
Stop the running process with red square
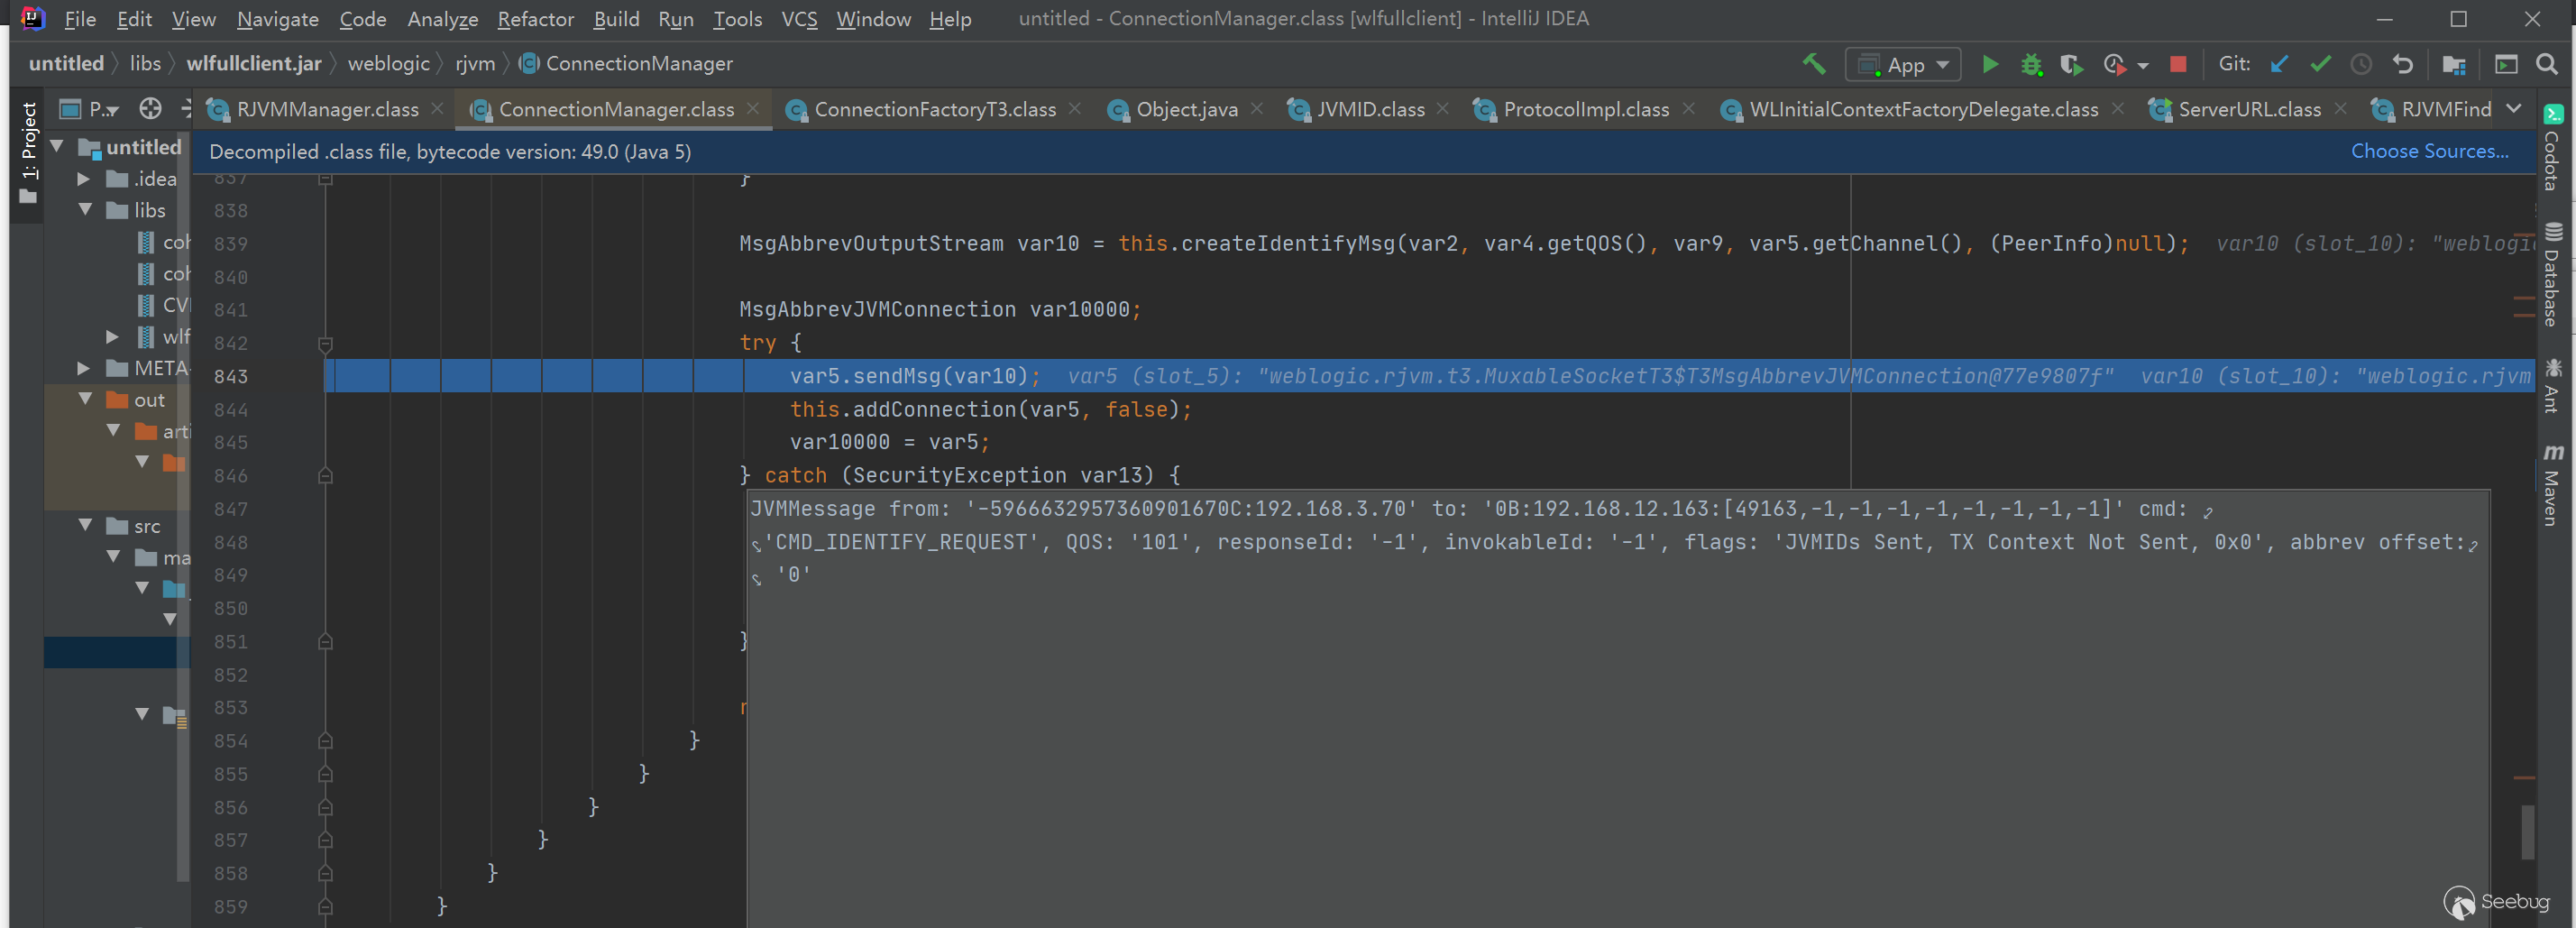2177,64
